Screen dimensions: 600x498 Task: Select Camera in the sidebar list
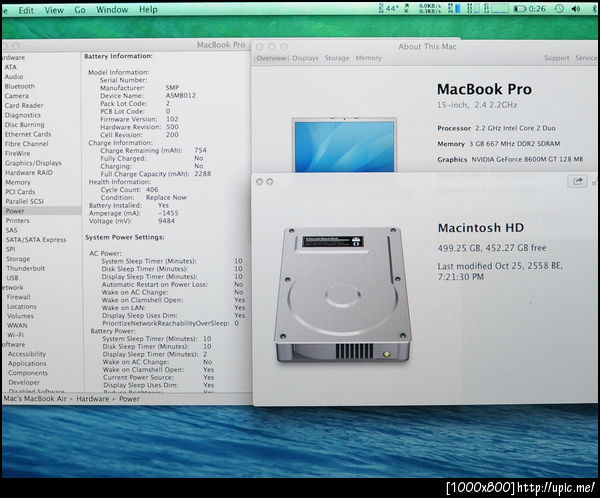click(x=16, y=96)
